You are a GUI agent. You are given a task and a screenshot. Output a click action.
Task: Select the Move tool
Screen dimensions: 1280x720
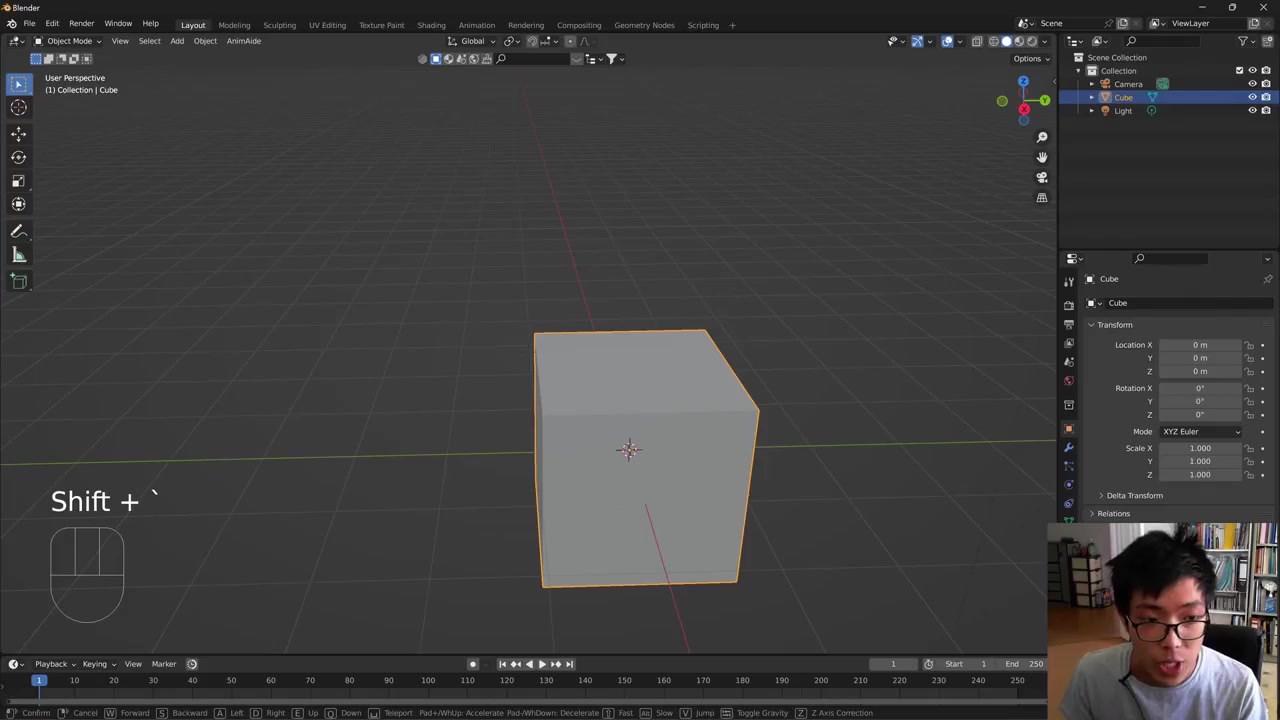point(18,133)
